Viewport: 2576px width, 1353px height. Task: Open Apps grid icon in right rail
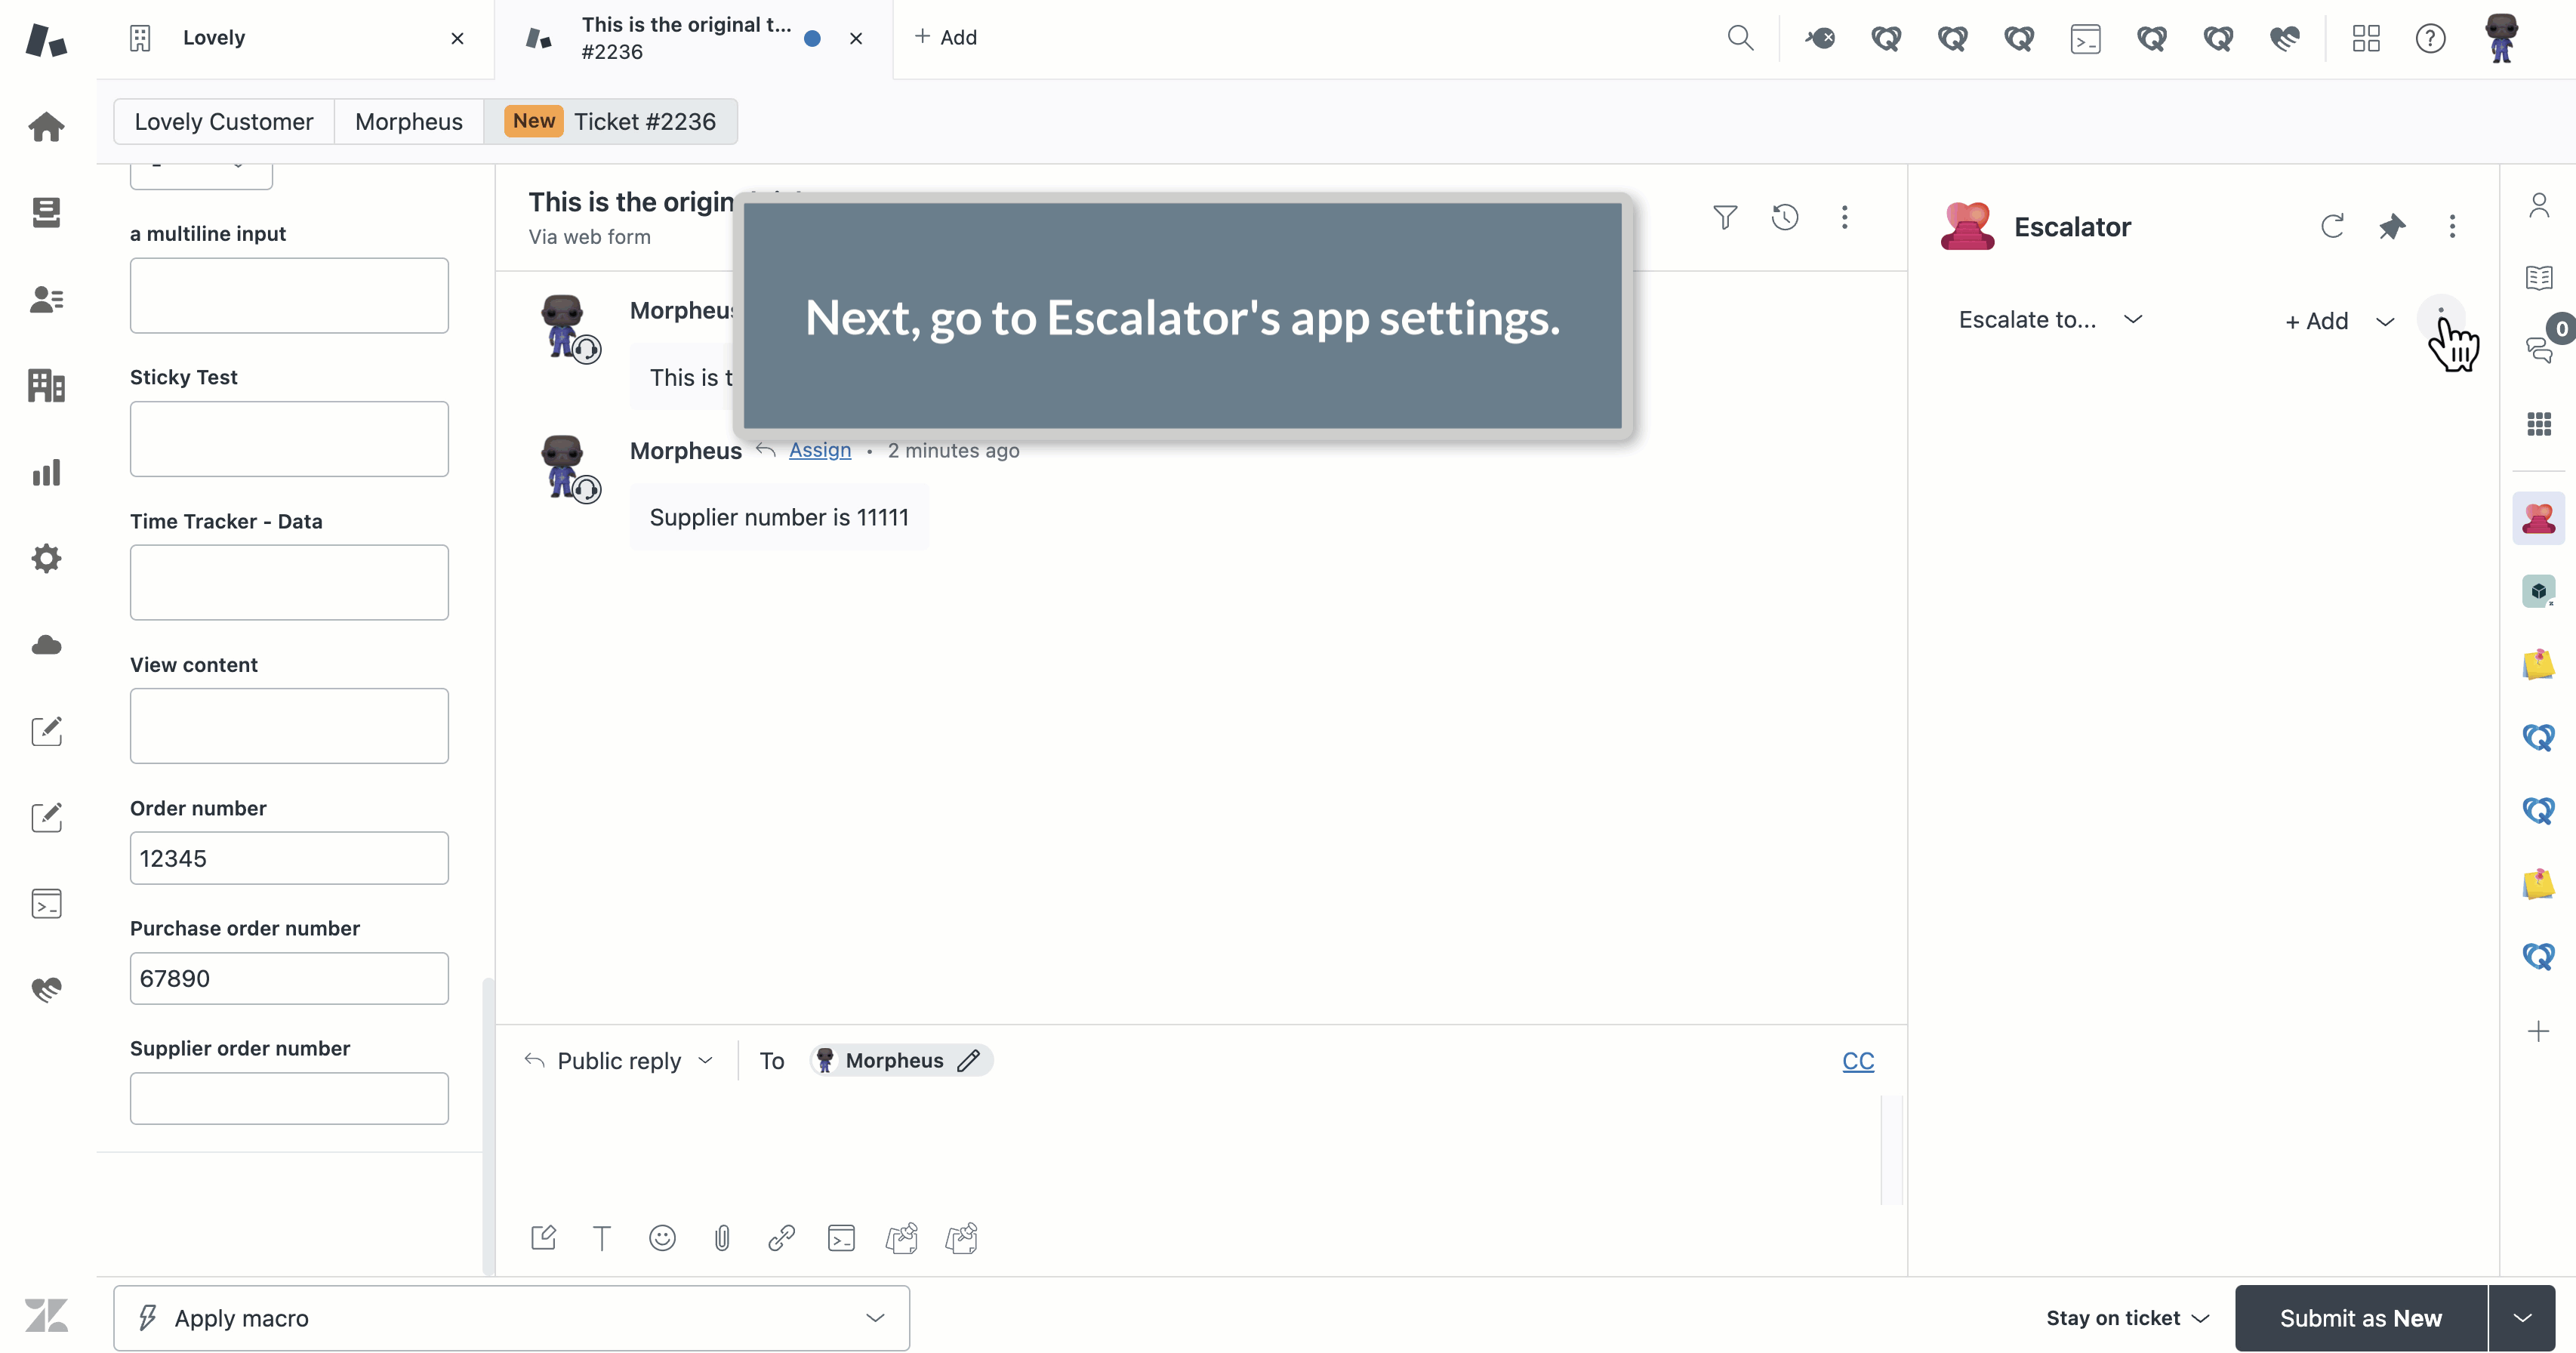coord(2539,424)
